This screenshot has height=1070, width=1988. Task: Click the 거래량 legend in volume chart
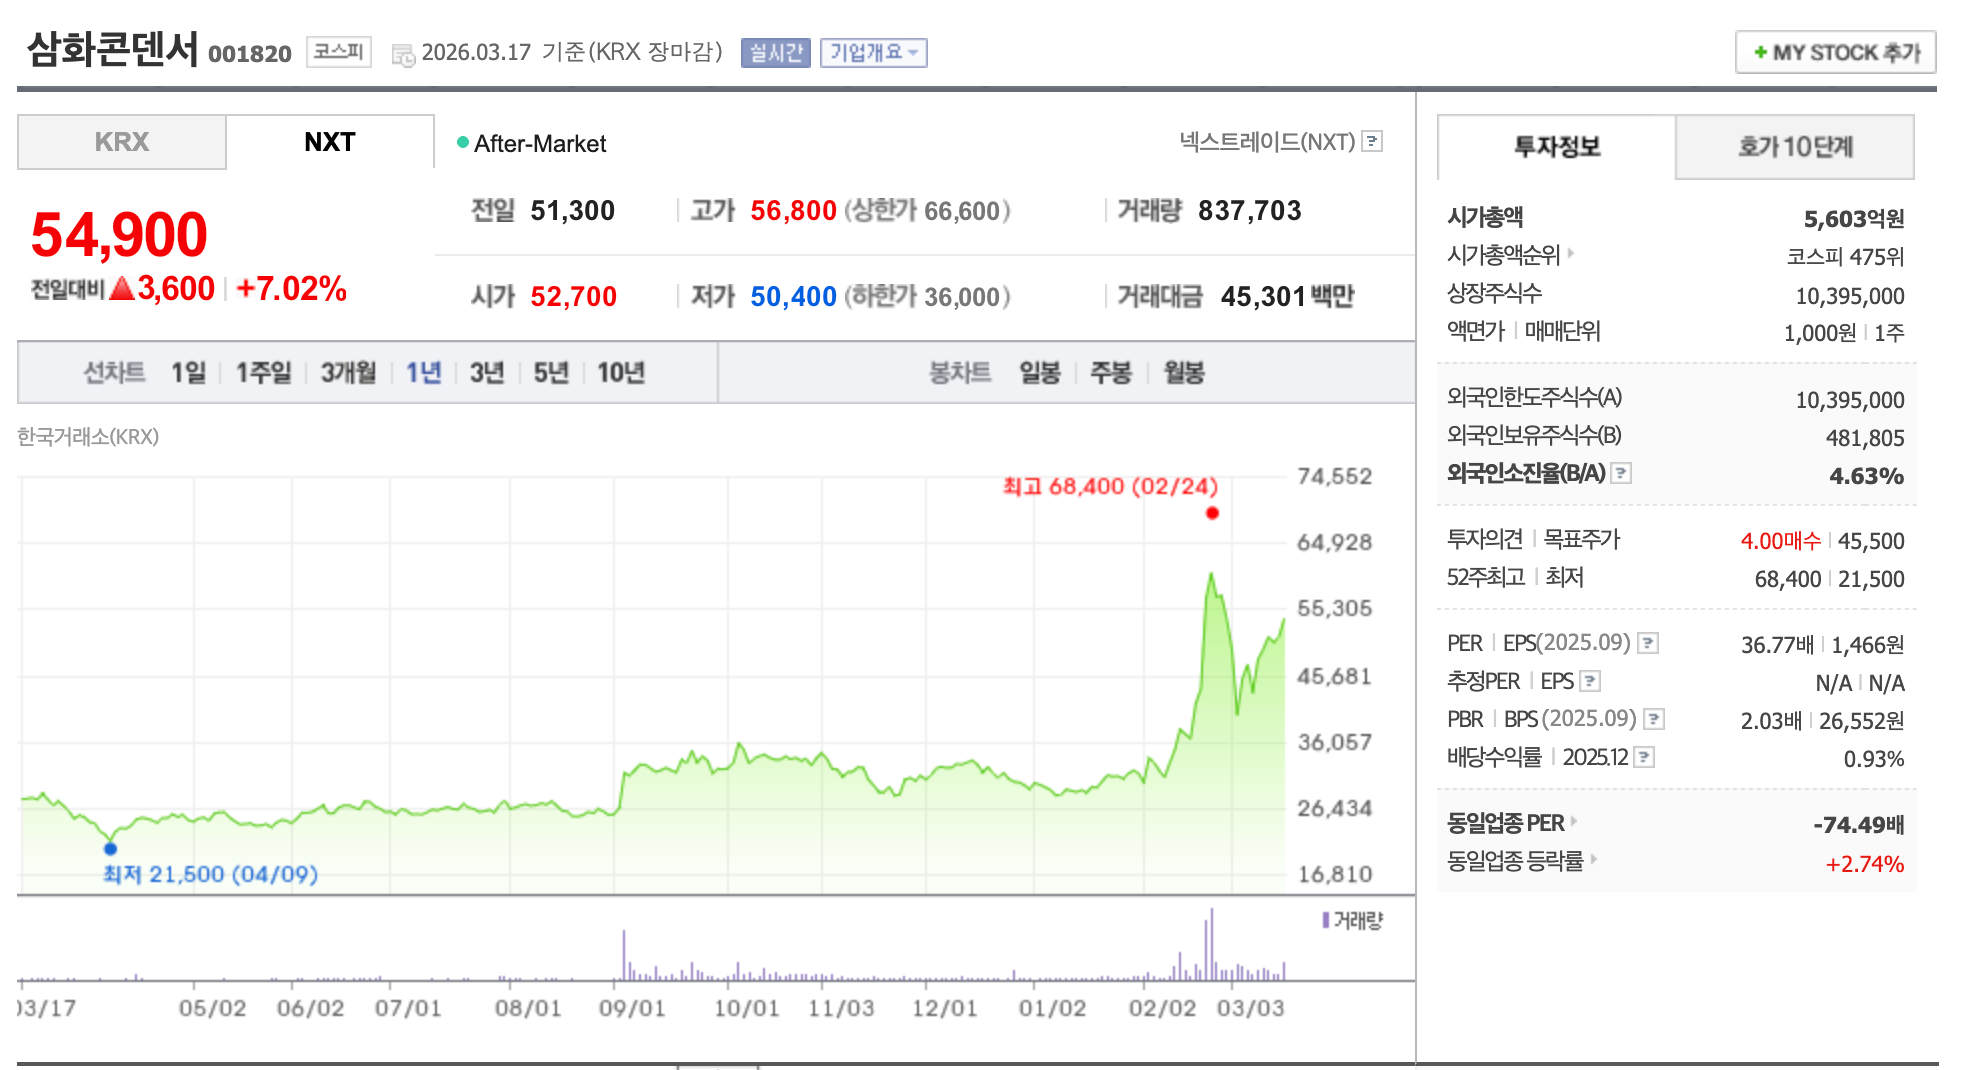point(1352,920)
